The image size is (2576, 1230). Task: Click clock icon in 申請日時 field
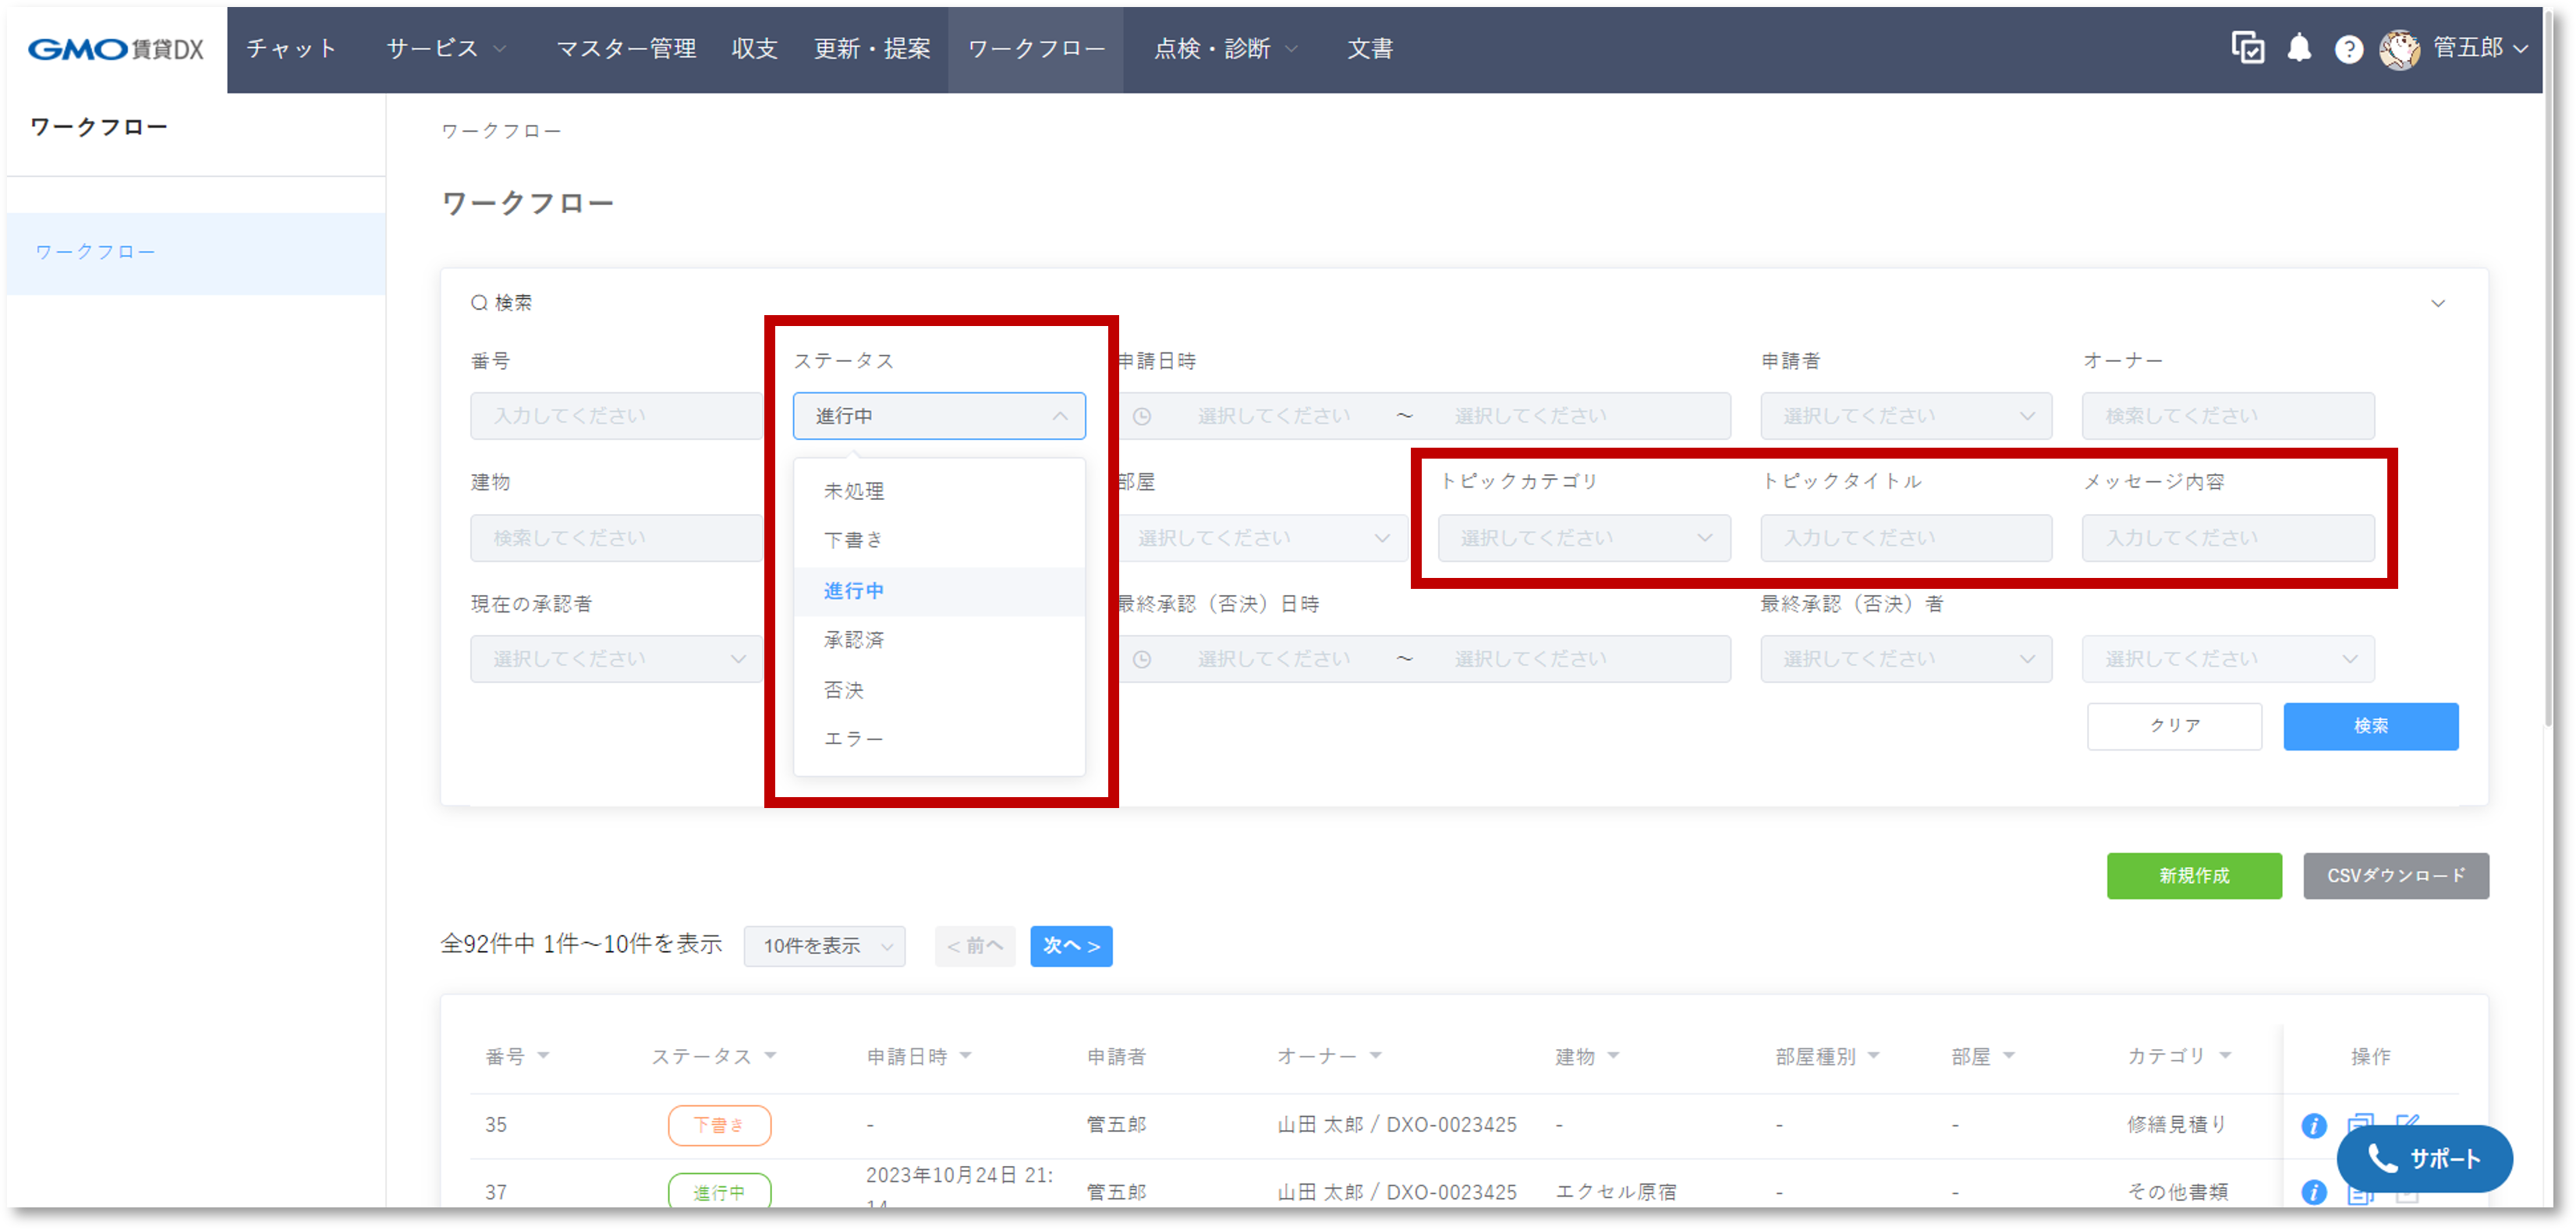click(x=1142, y=417)
